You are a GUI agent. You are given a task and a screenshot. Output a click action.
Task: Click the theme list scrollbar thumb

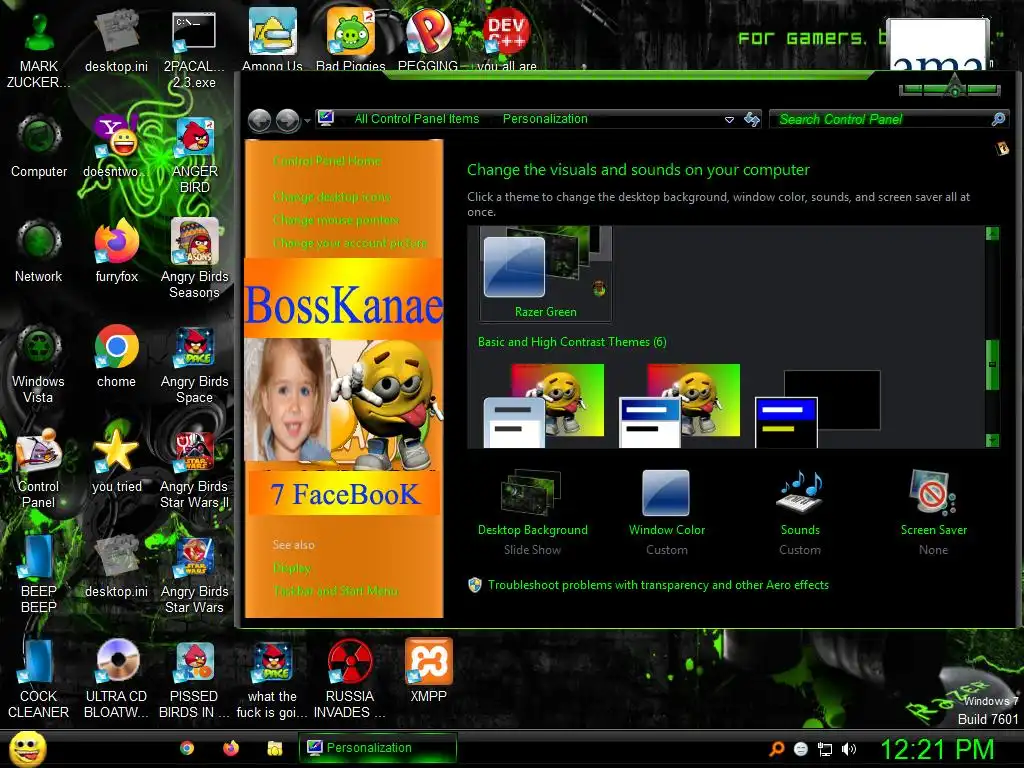992,364
